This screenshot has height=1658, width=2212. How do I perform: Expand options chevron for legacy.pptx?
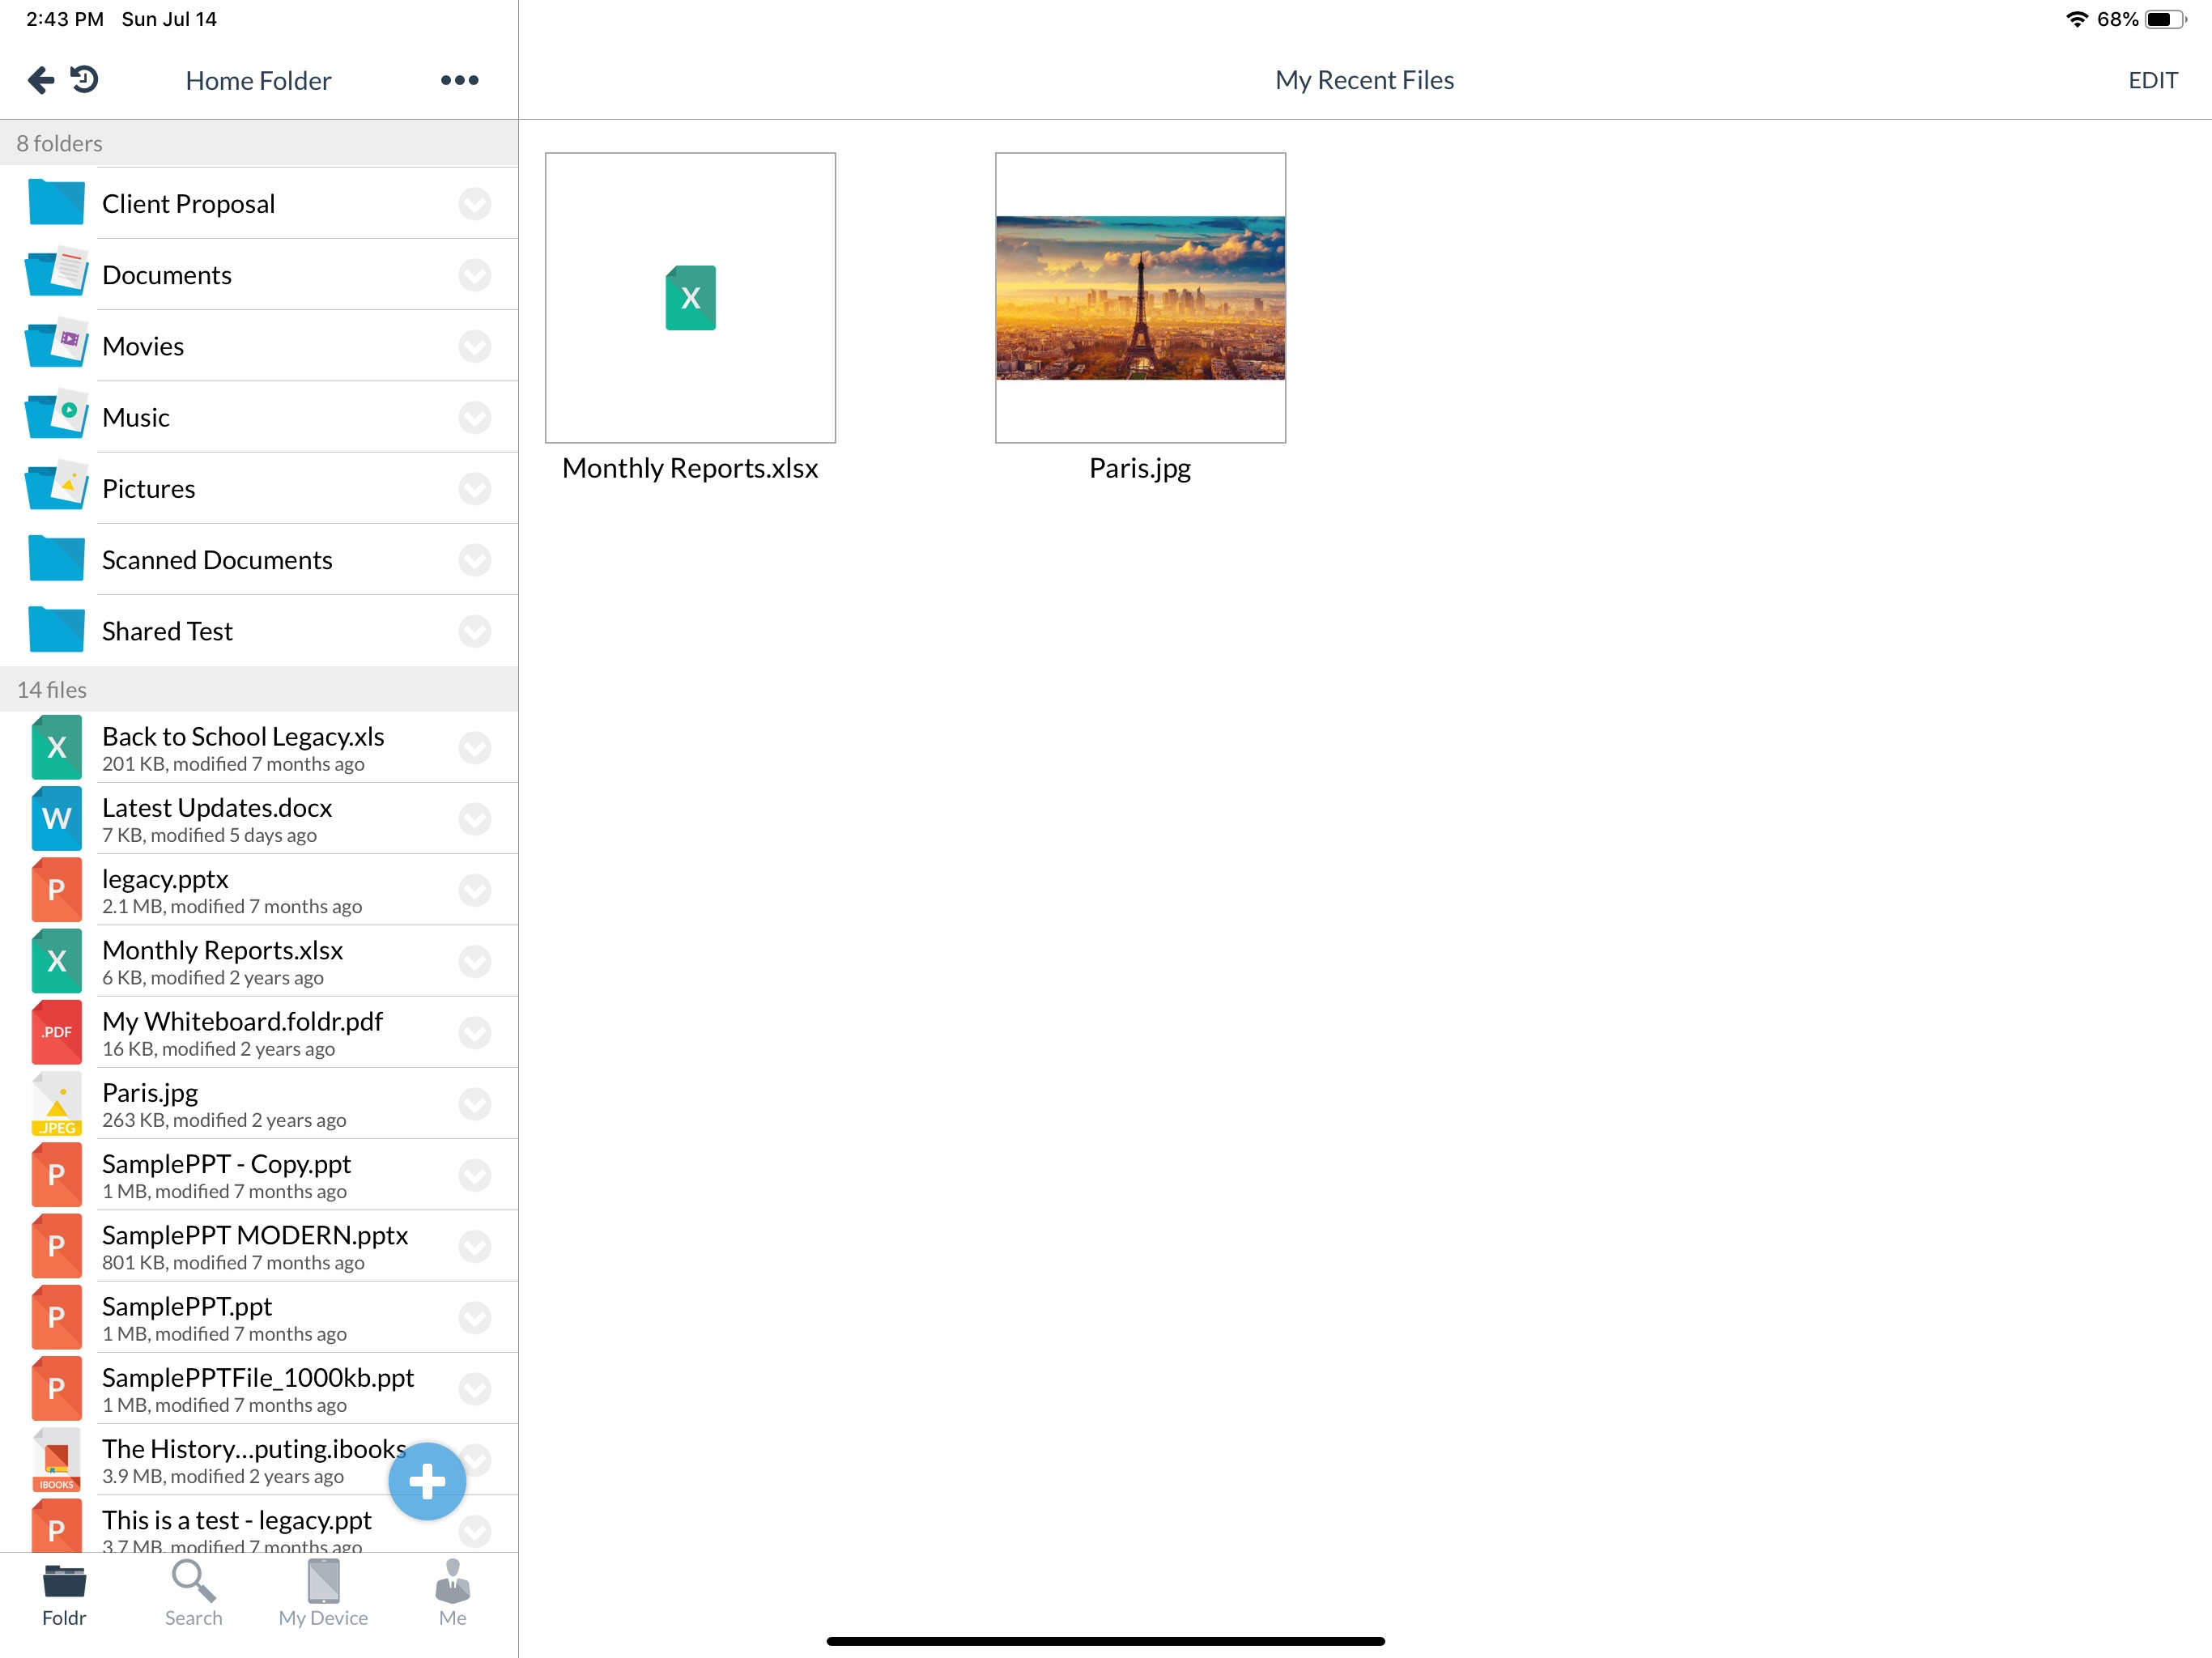click(x=475, y=890)
